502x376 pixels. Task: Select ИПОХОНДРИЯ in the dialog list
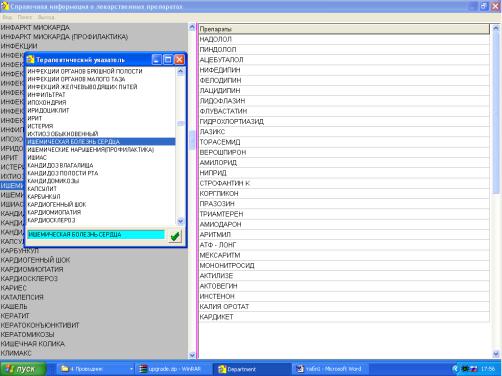click(x=101, y=102)
